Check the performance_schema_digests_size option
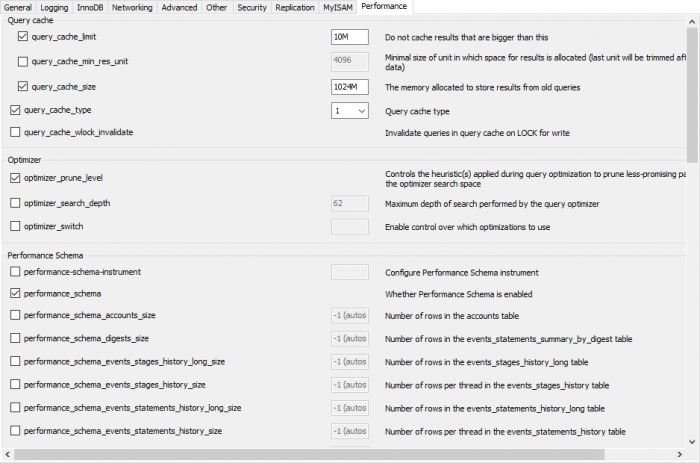 click(15, 338)
